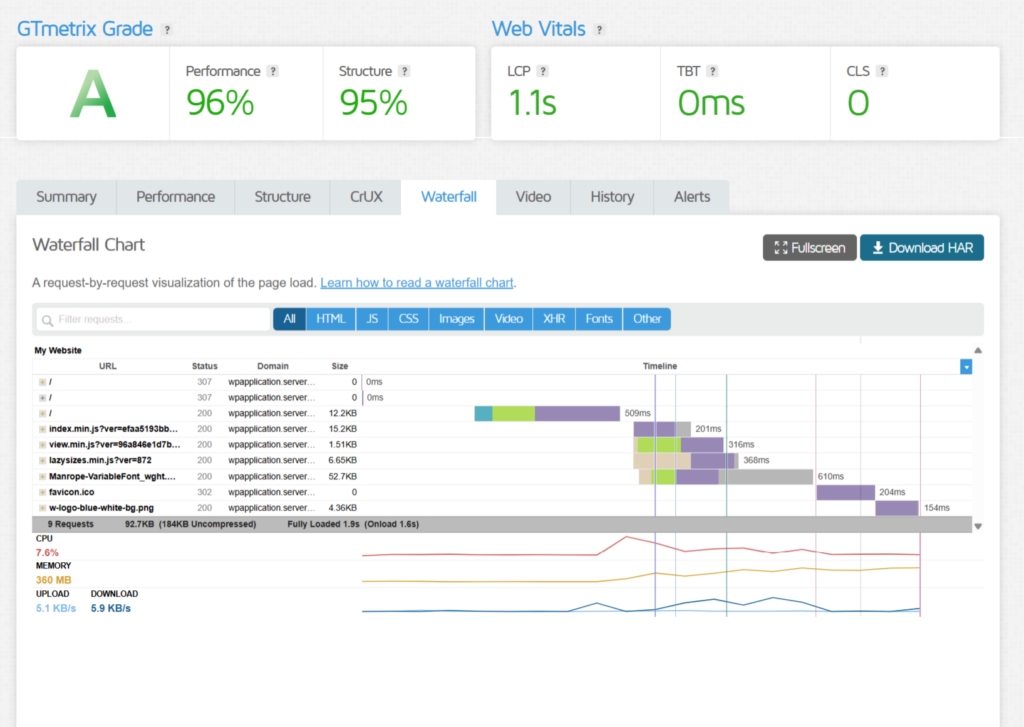Click the 509ms timing bar of root document

[547, 413]
